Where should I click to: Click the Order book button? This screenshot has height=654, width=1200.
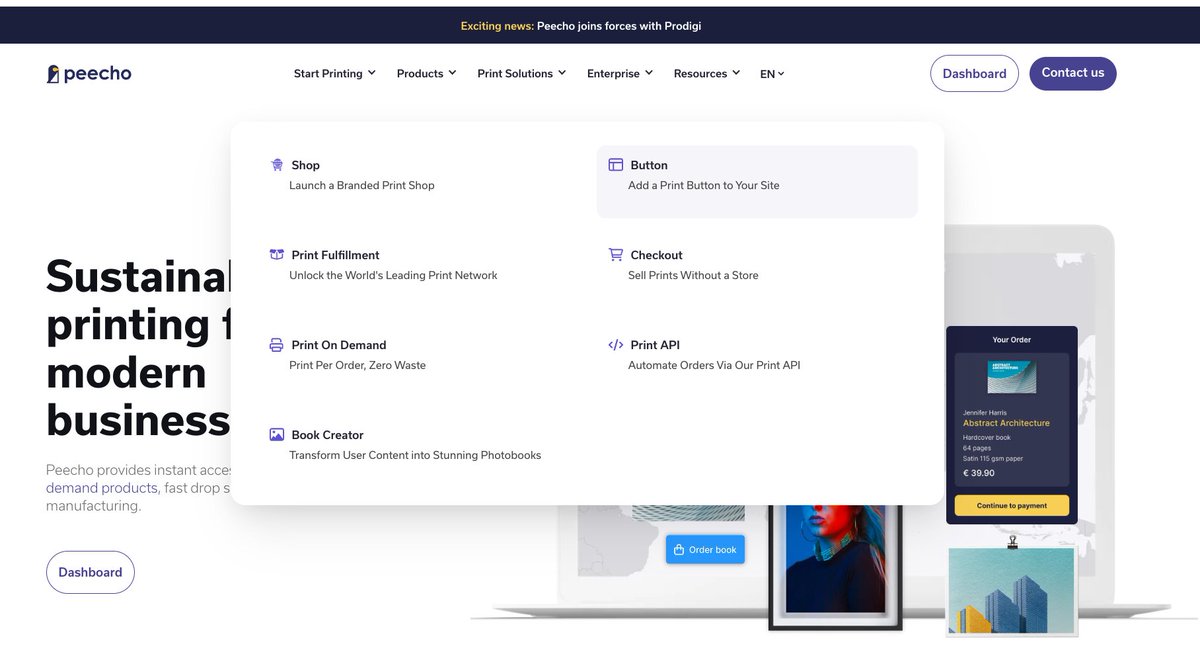705,550
